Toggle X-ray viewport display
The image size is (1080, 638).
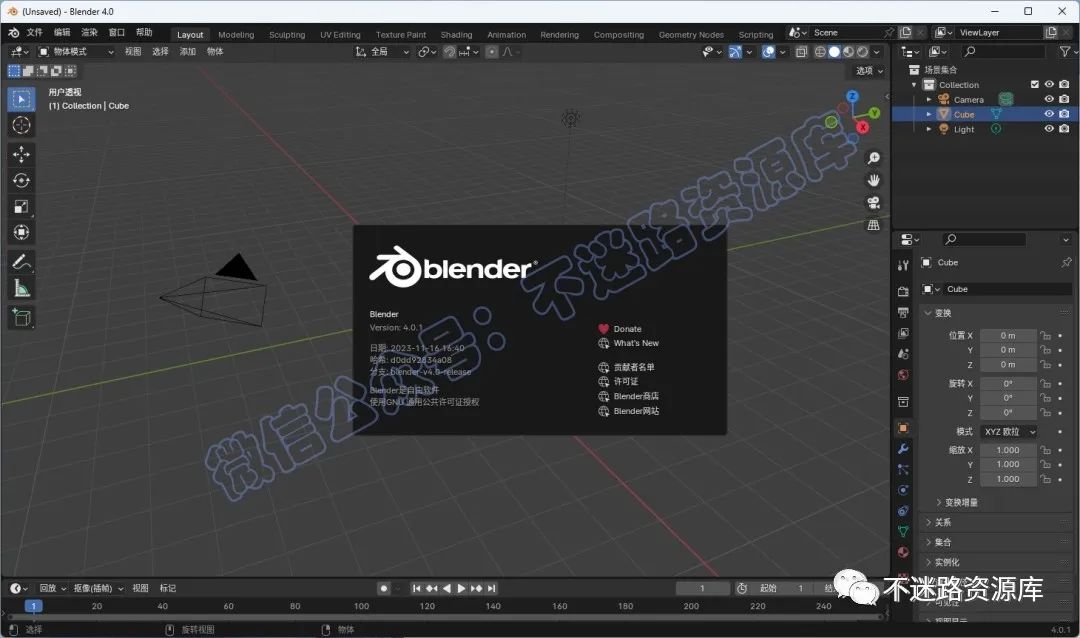pos(801,52)
